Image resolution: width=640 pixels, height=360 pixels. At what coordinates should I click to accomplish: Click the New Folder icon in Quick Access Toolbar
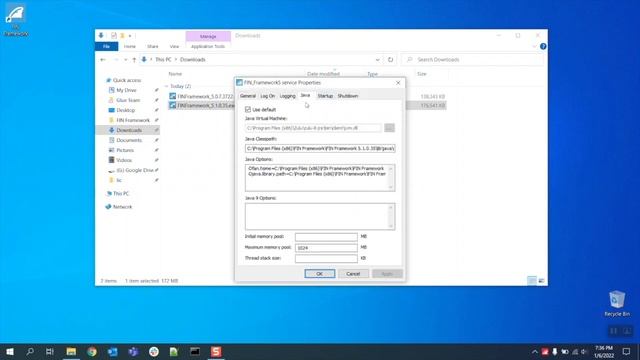click(122, 36)
